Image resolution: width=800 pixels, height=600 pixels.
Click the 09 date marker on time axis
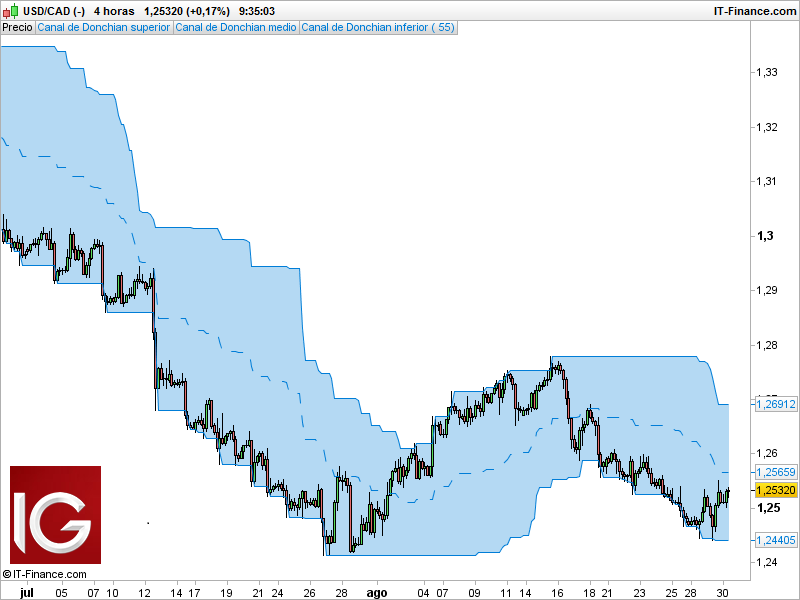tap(474, 593)
